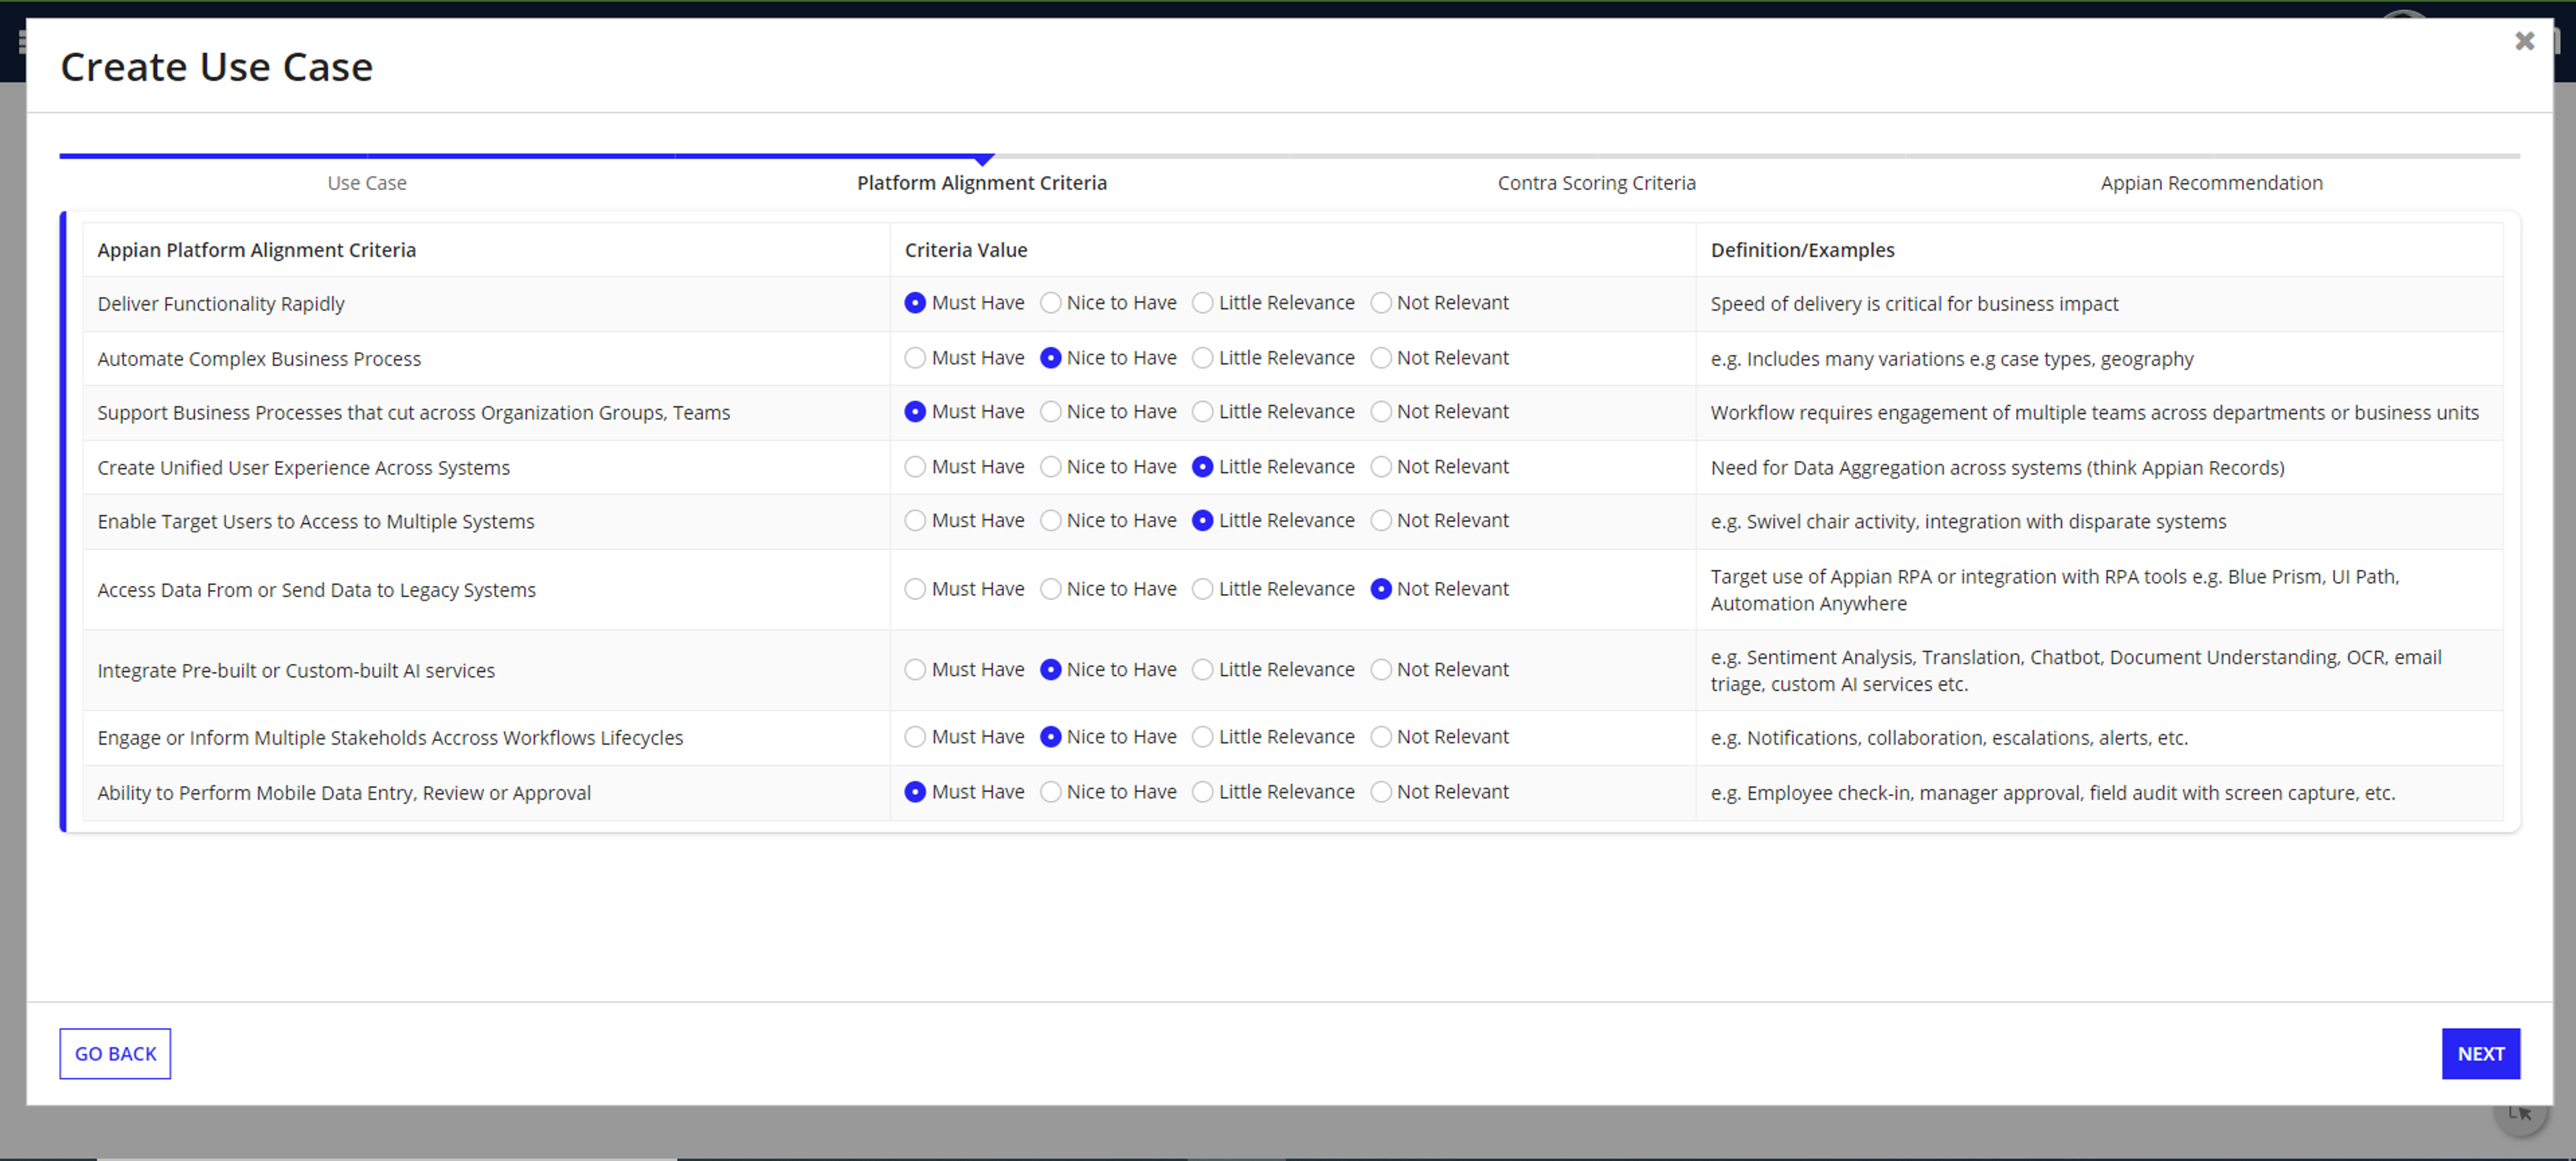Set Access Data Legacy Systems to Nice to Have
2576x1161 pixels.
tap(1050, 590)
